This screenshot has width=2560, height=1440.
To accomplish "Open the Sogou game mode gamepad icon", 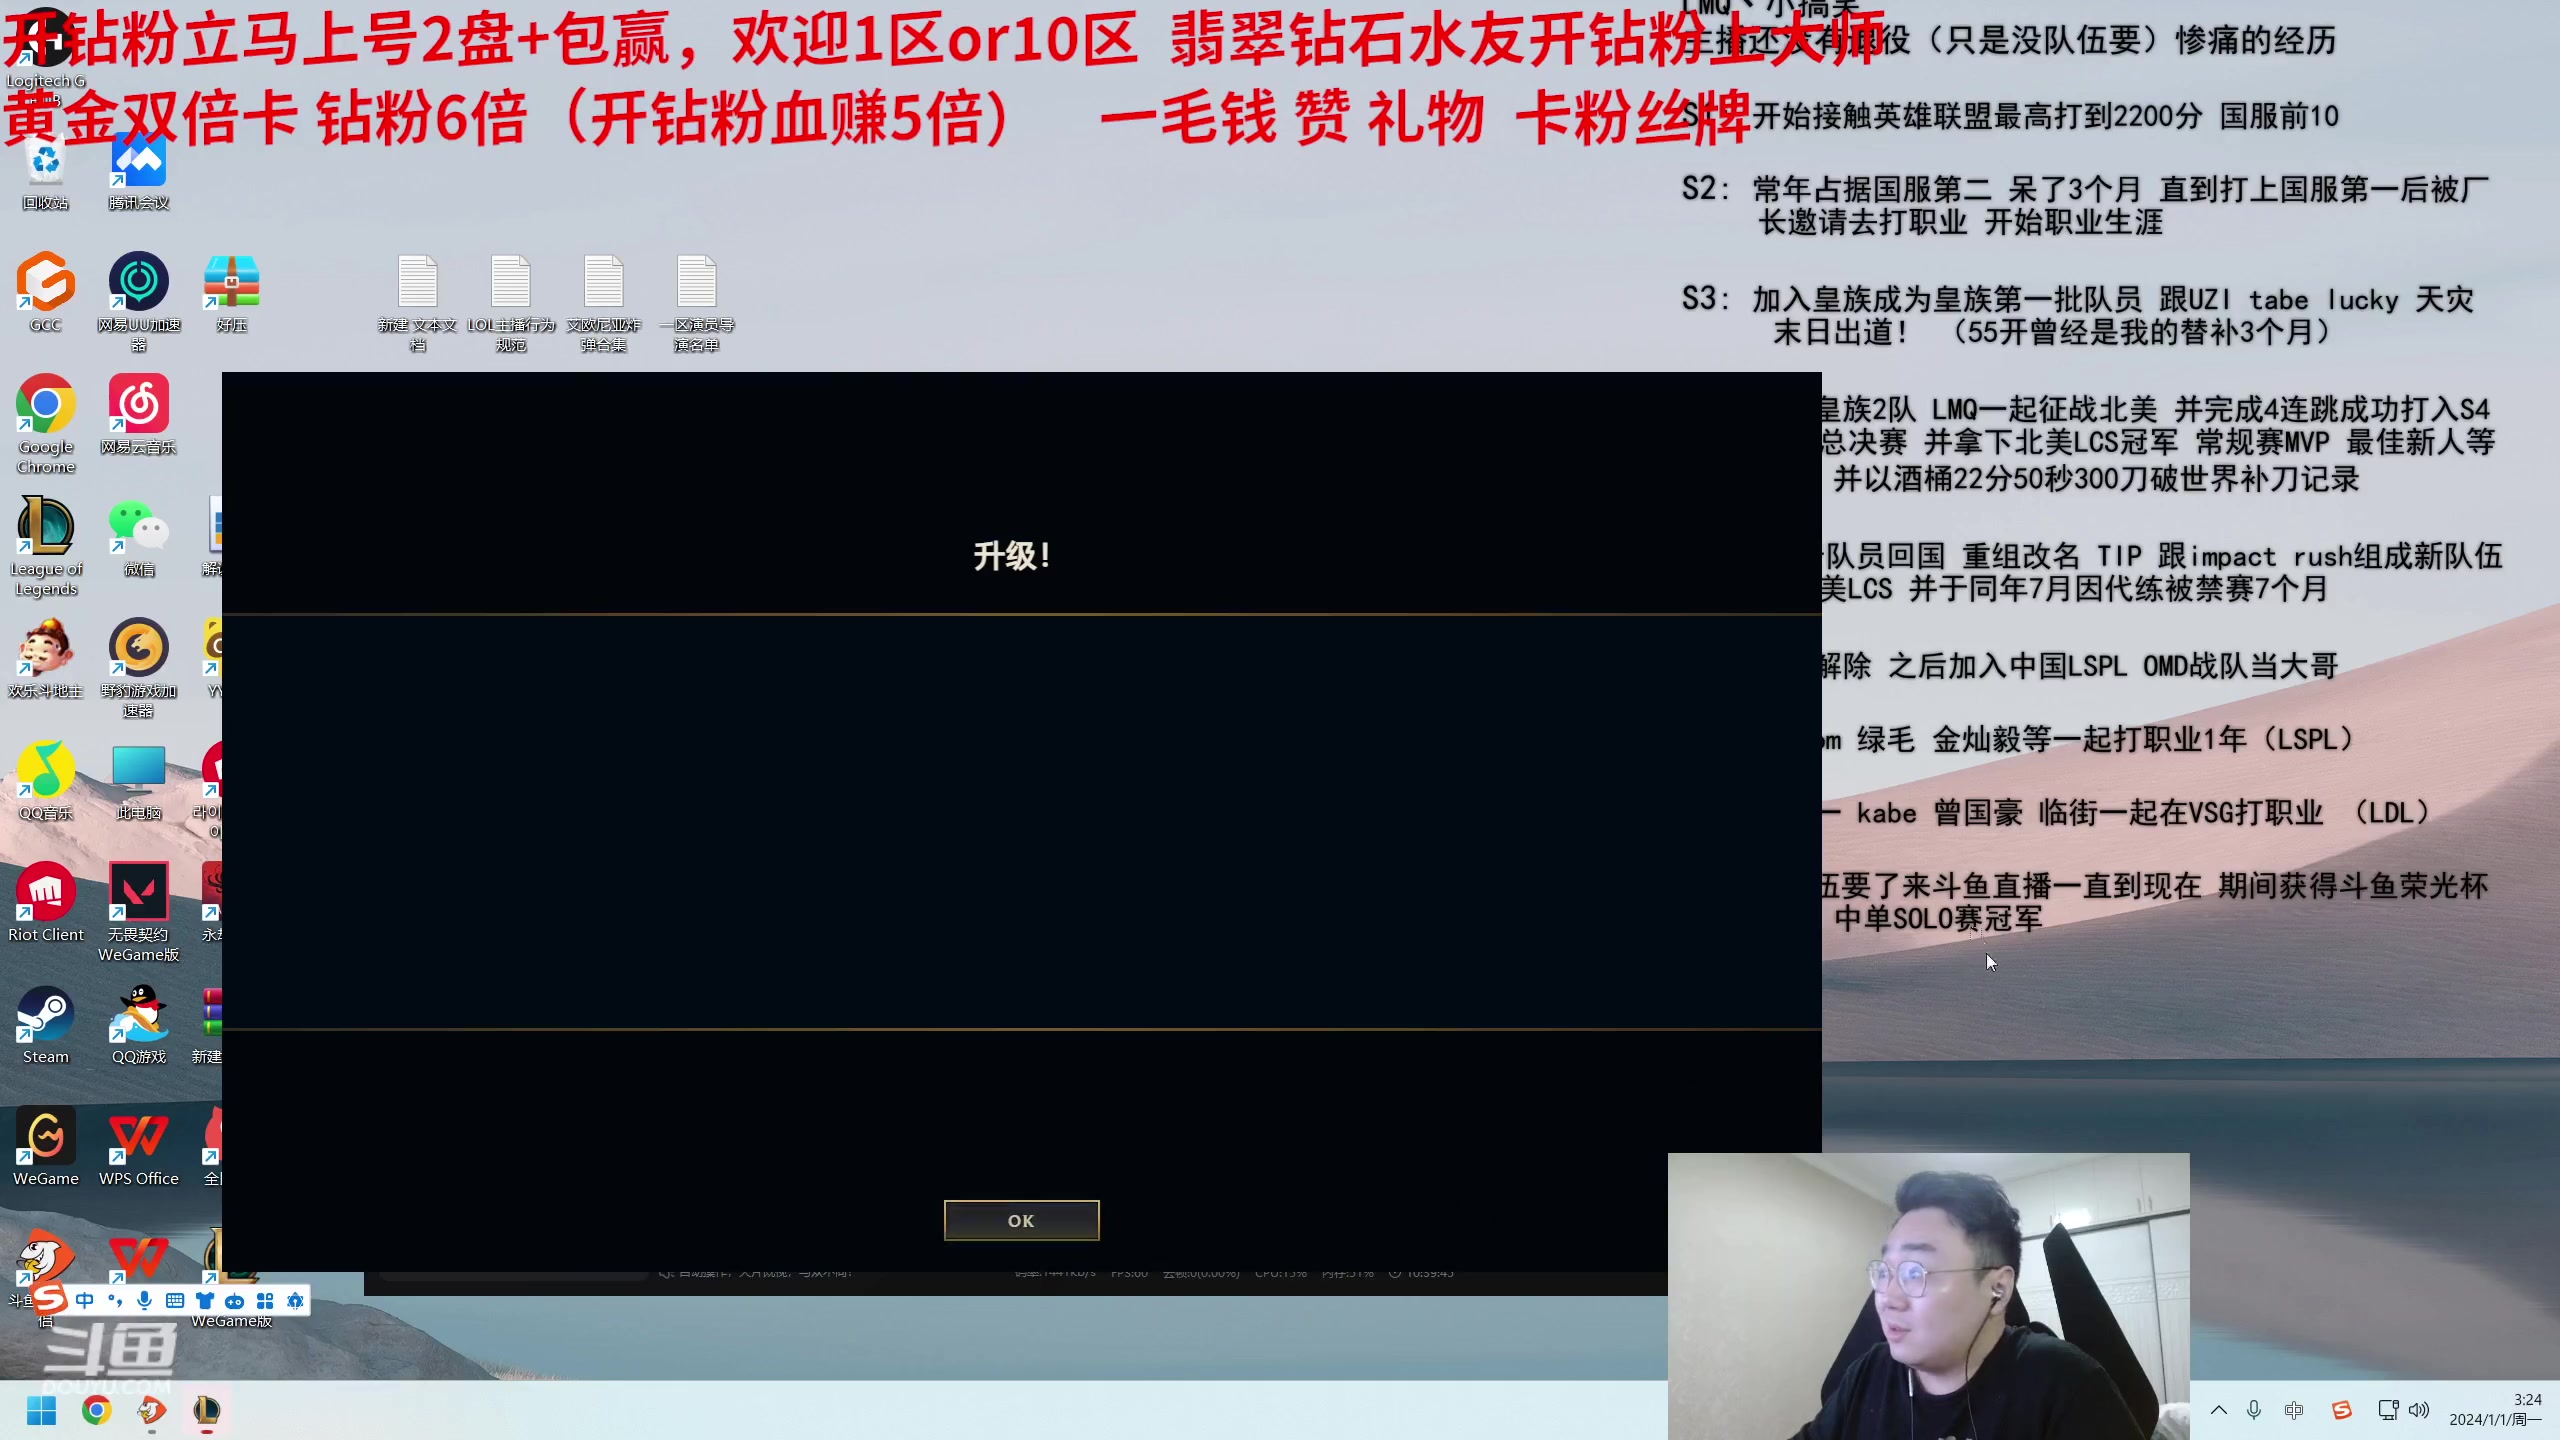I will (235, 1301).
